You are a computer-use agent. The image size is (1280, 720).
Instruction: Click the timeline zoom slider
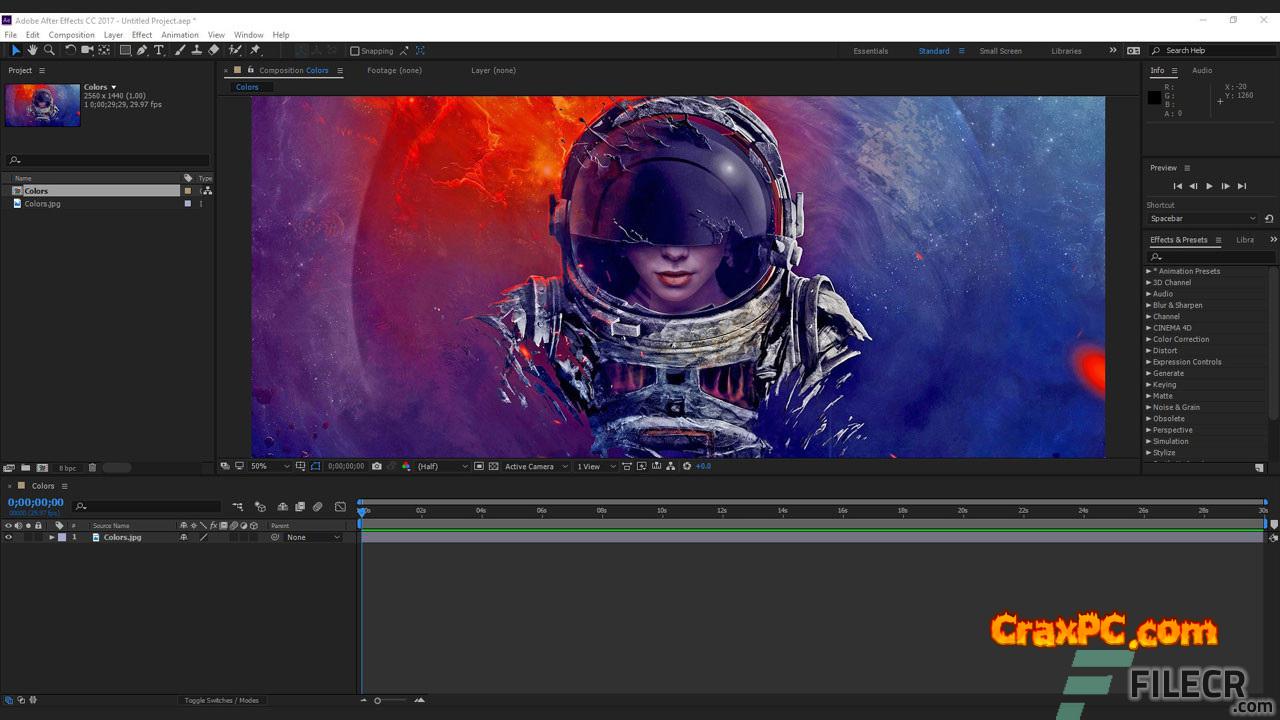[x=378, y=700]
